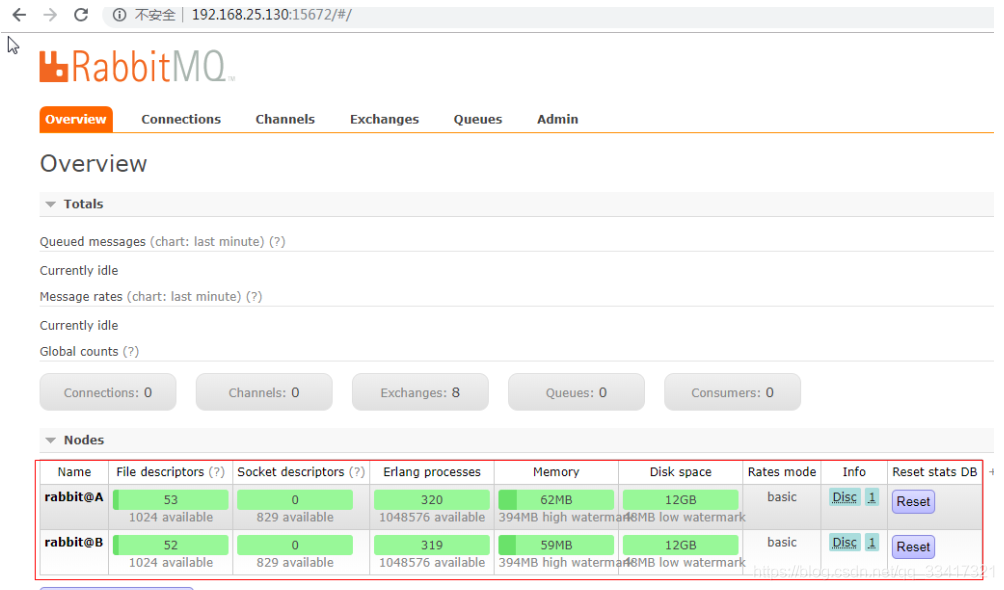Click rabbit@A disk space bar 12GB
Screen dimensions: 1004x590
[680, 500]
